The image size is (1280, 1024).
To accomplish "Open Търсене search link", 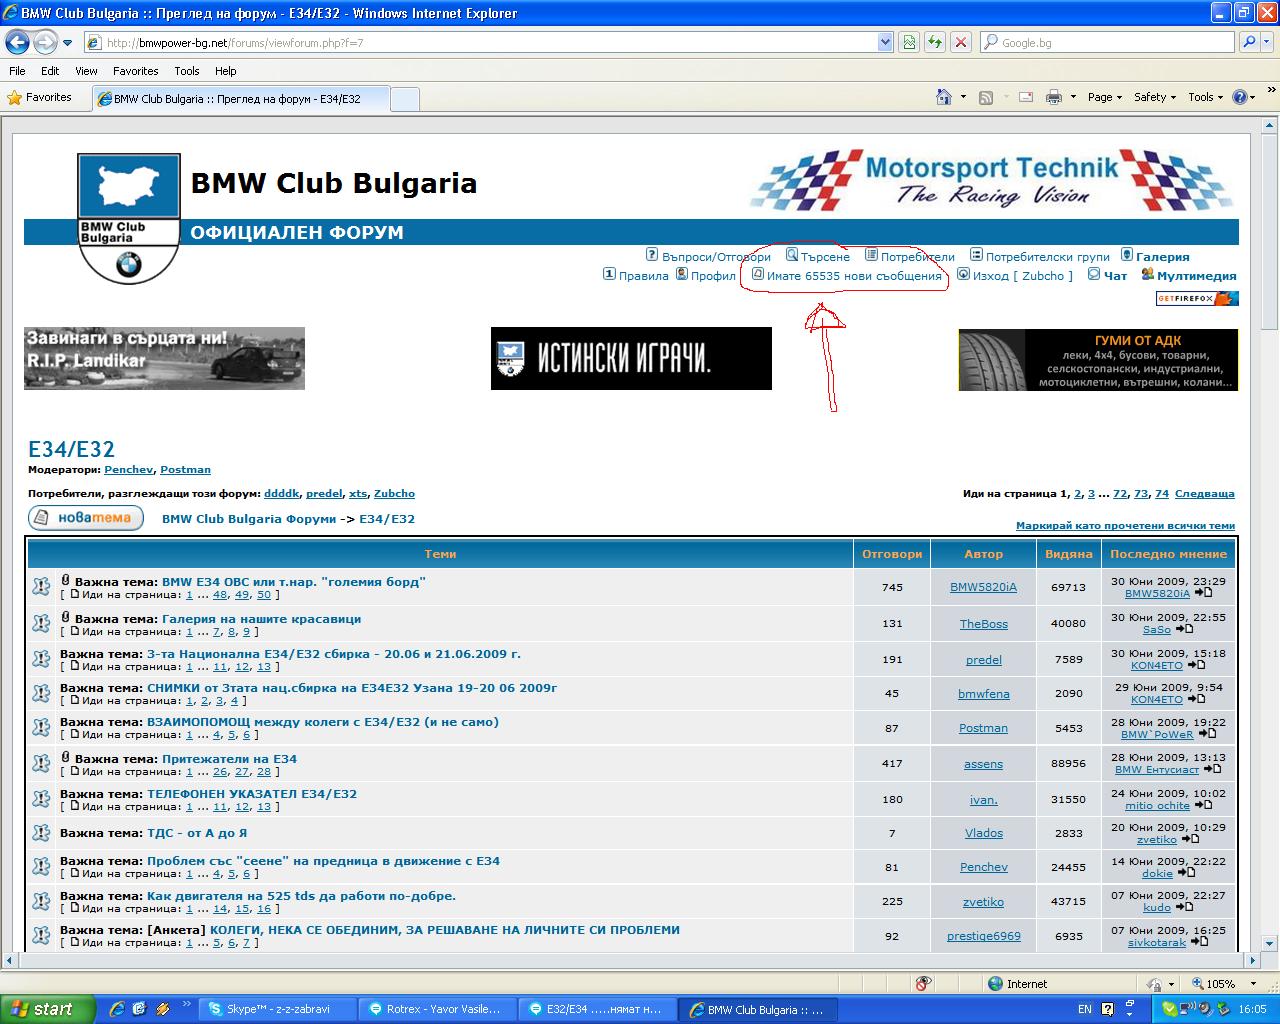I will coord(824,257).
